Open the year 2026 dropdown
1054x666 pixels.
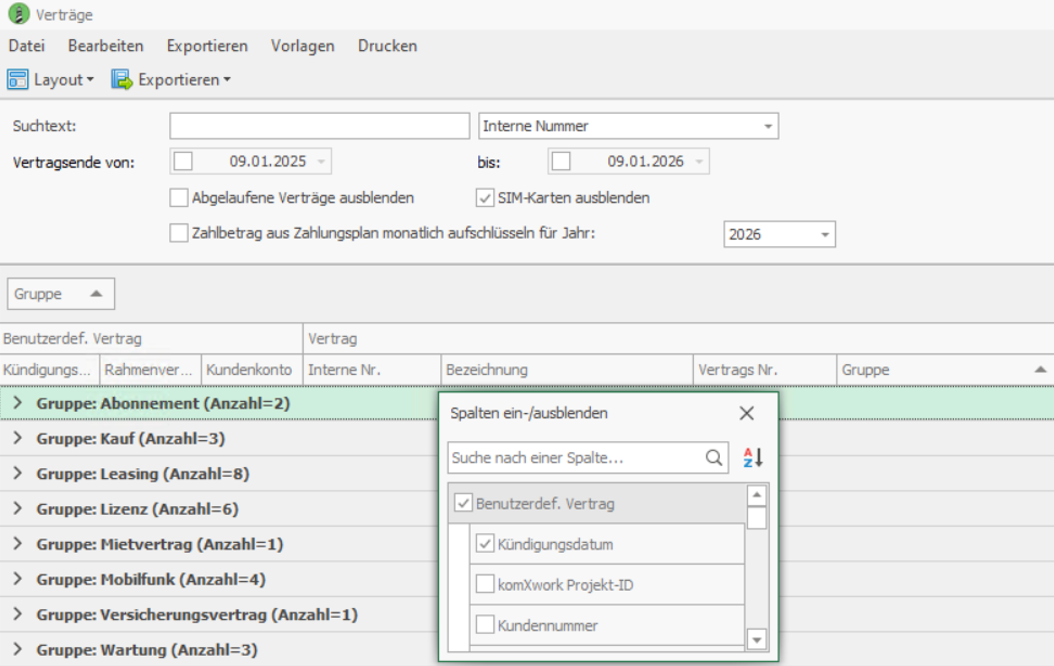point(824,235)
